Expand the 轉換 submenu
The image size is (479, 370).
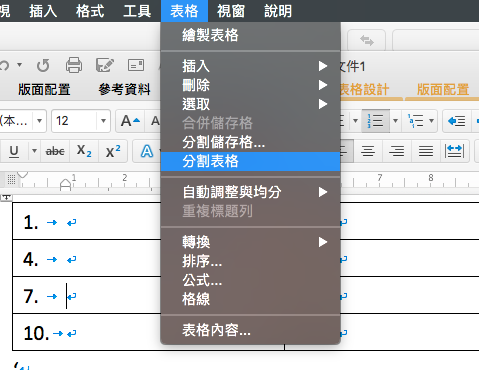(250, 242)
